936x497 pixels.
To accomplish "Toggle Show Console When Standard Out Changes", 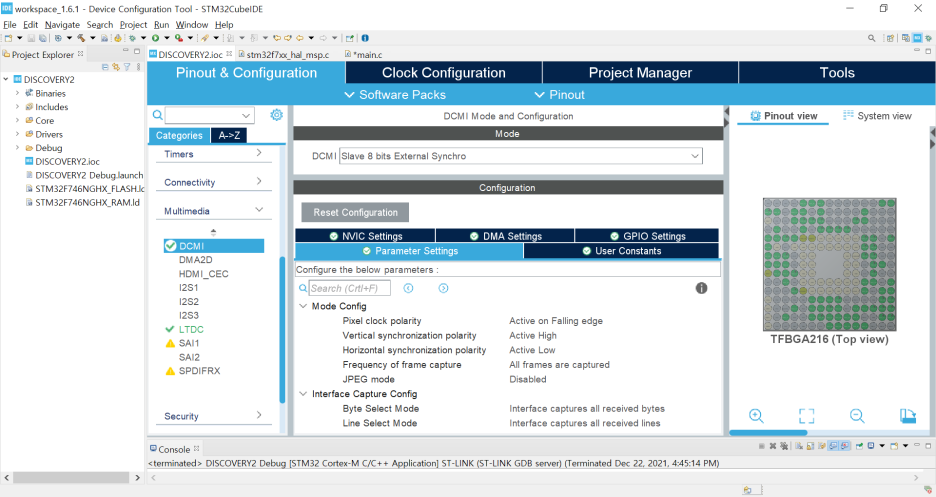I will (833, 446).
